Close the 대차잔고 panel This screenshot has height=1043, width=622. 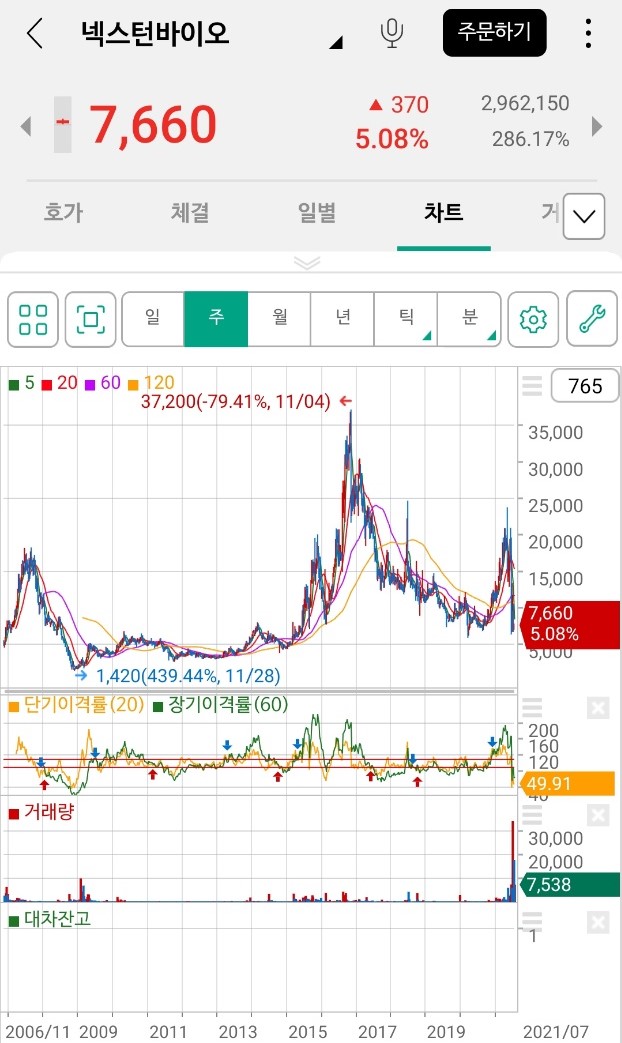(x=598, y=923)
